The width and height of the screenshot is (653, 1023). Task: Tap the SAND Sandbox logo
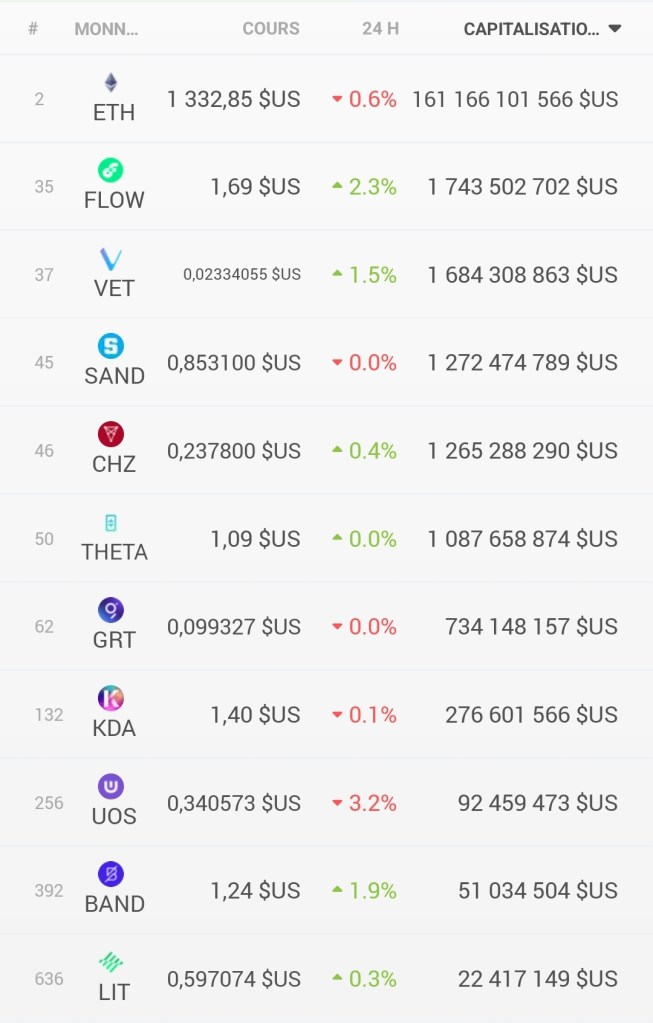(x=111, y=346)
